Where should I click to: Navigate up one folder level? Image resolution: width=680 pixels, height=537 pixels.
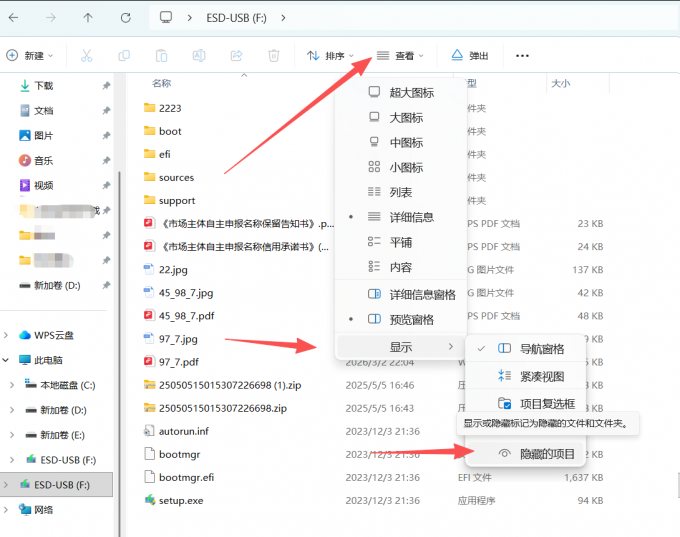click(x=88, y=18)
